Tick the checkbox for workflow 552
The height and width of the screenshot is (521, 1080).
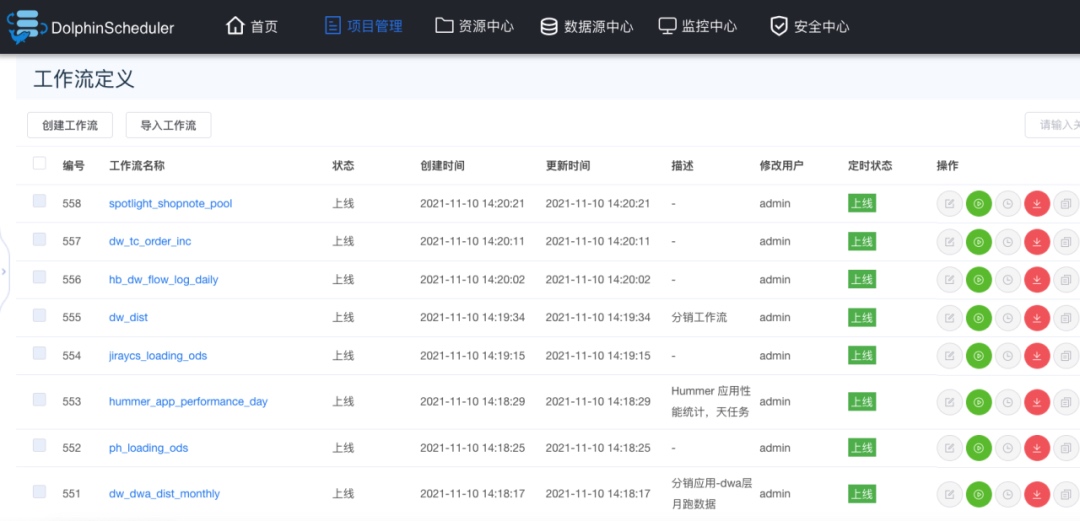pos(39,446)
